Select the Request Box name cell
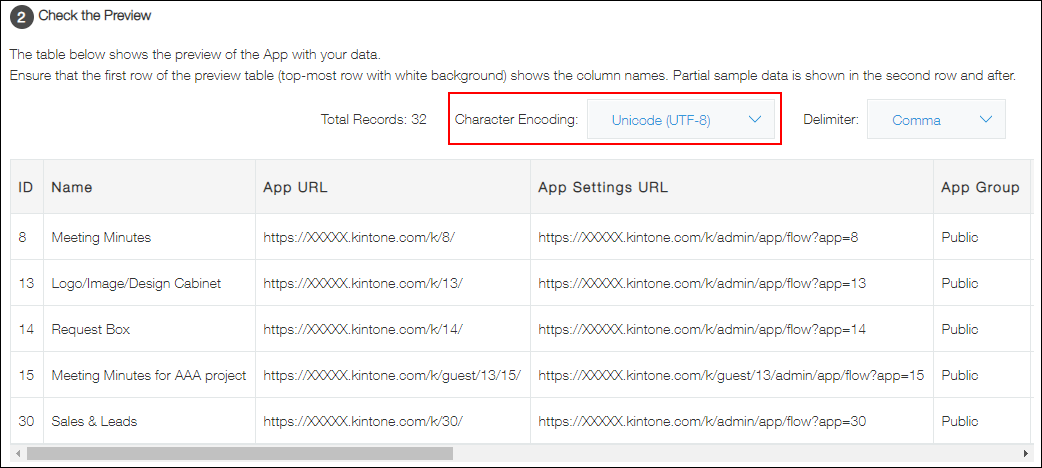The width and height of the screenshot is (1042, 468). (90, 329)
